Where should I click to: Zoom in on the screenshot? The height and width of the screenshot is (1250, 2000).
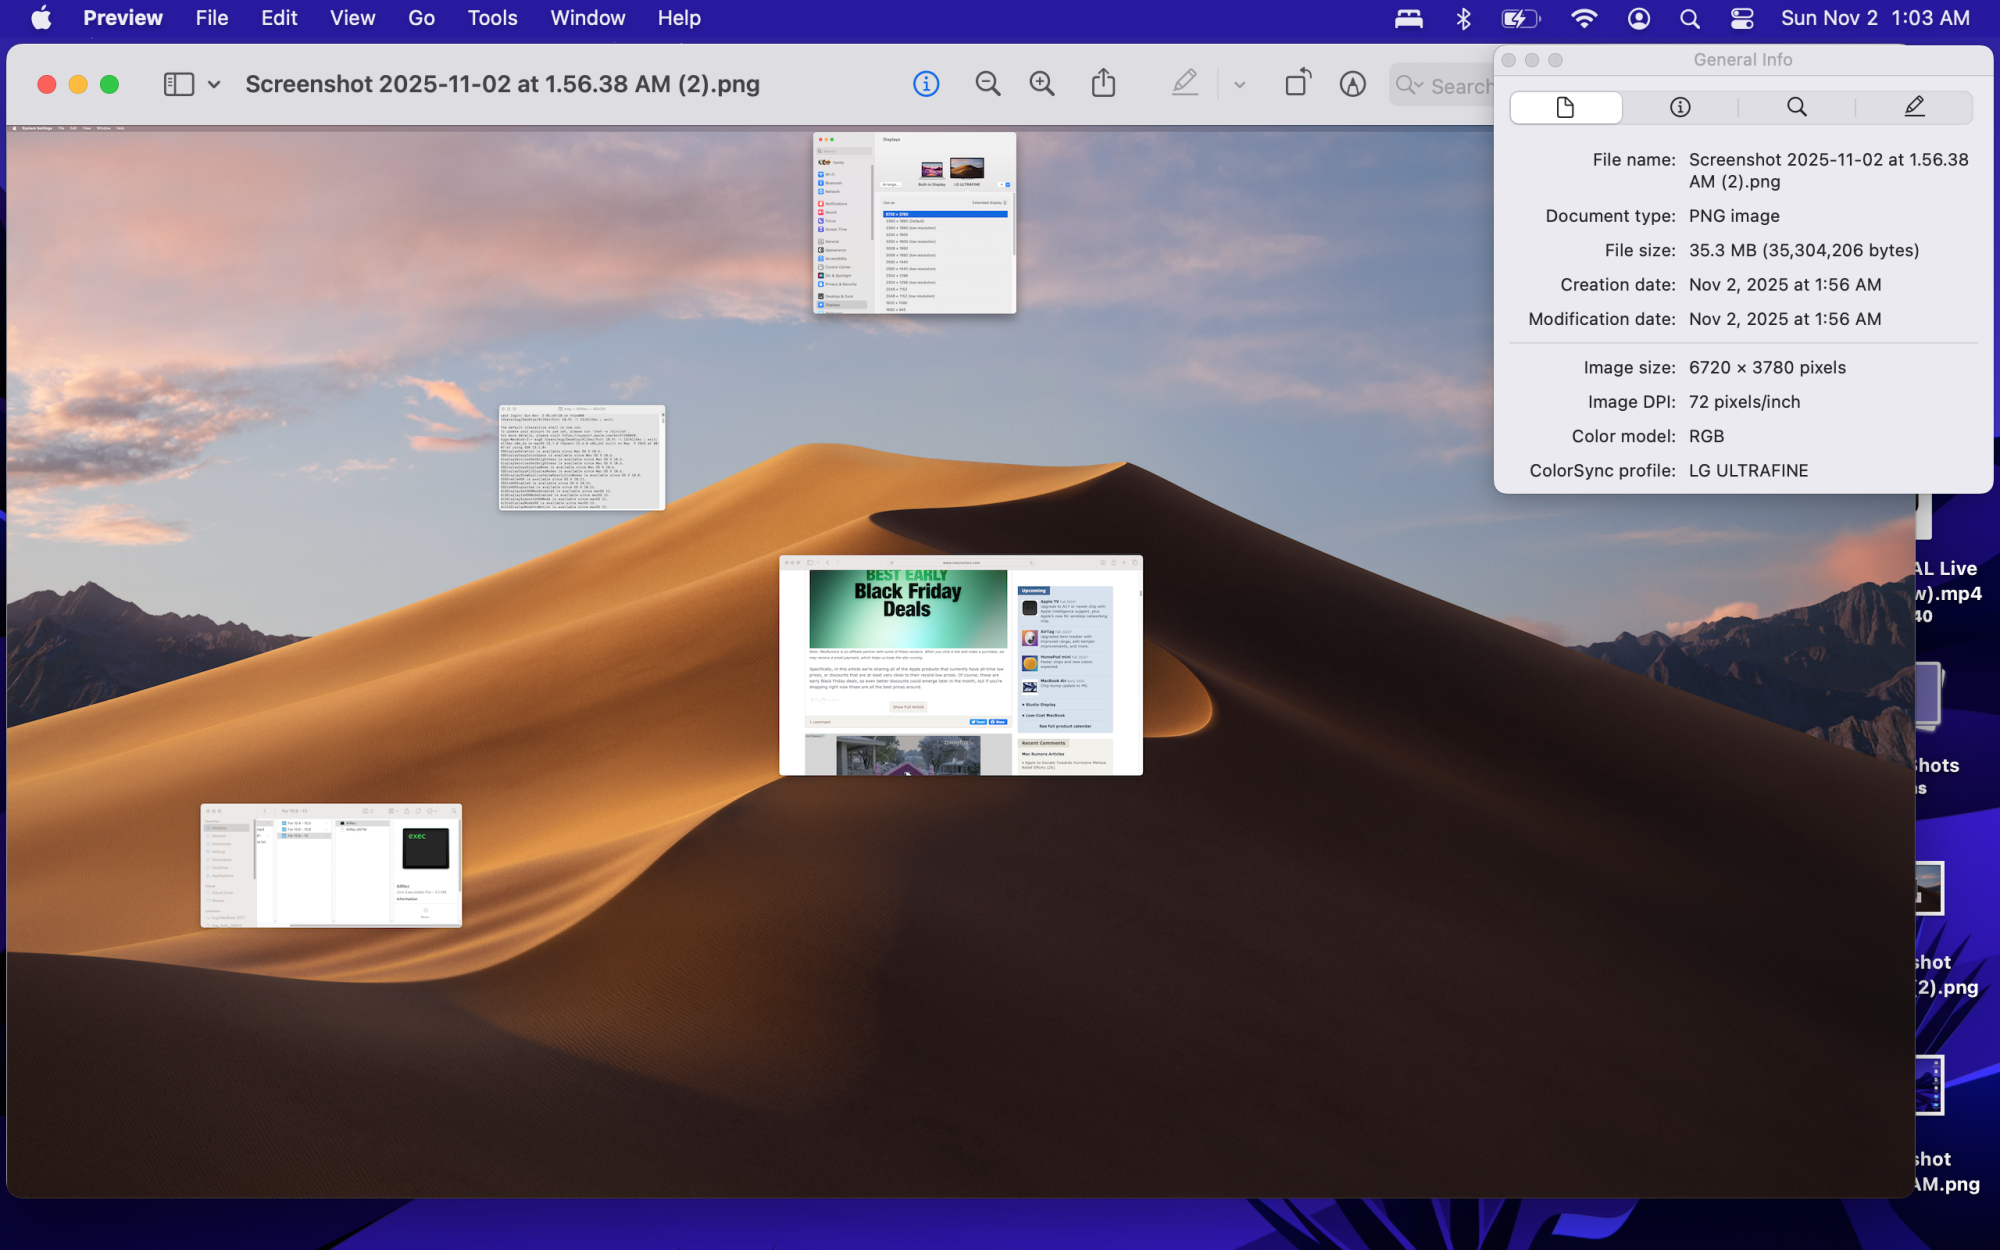1041,84
